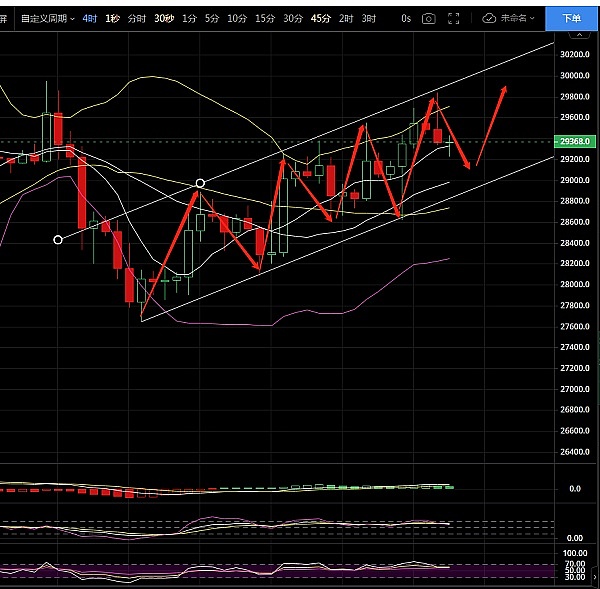
Task: Collapse the price scale with the top arrow
Action: pos(580,35)
